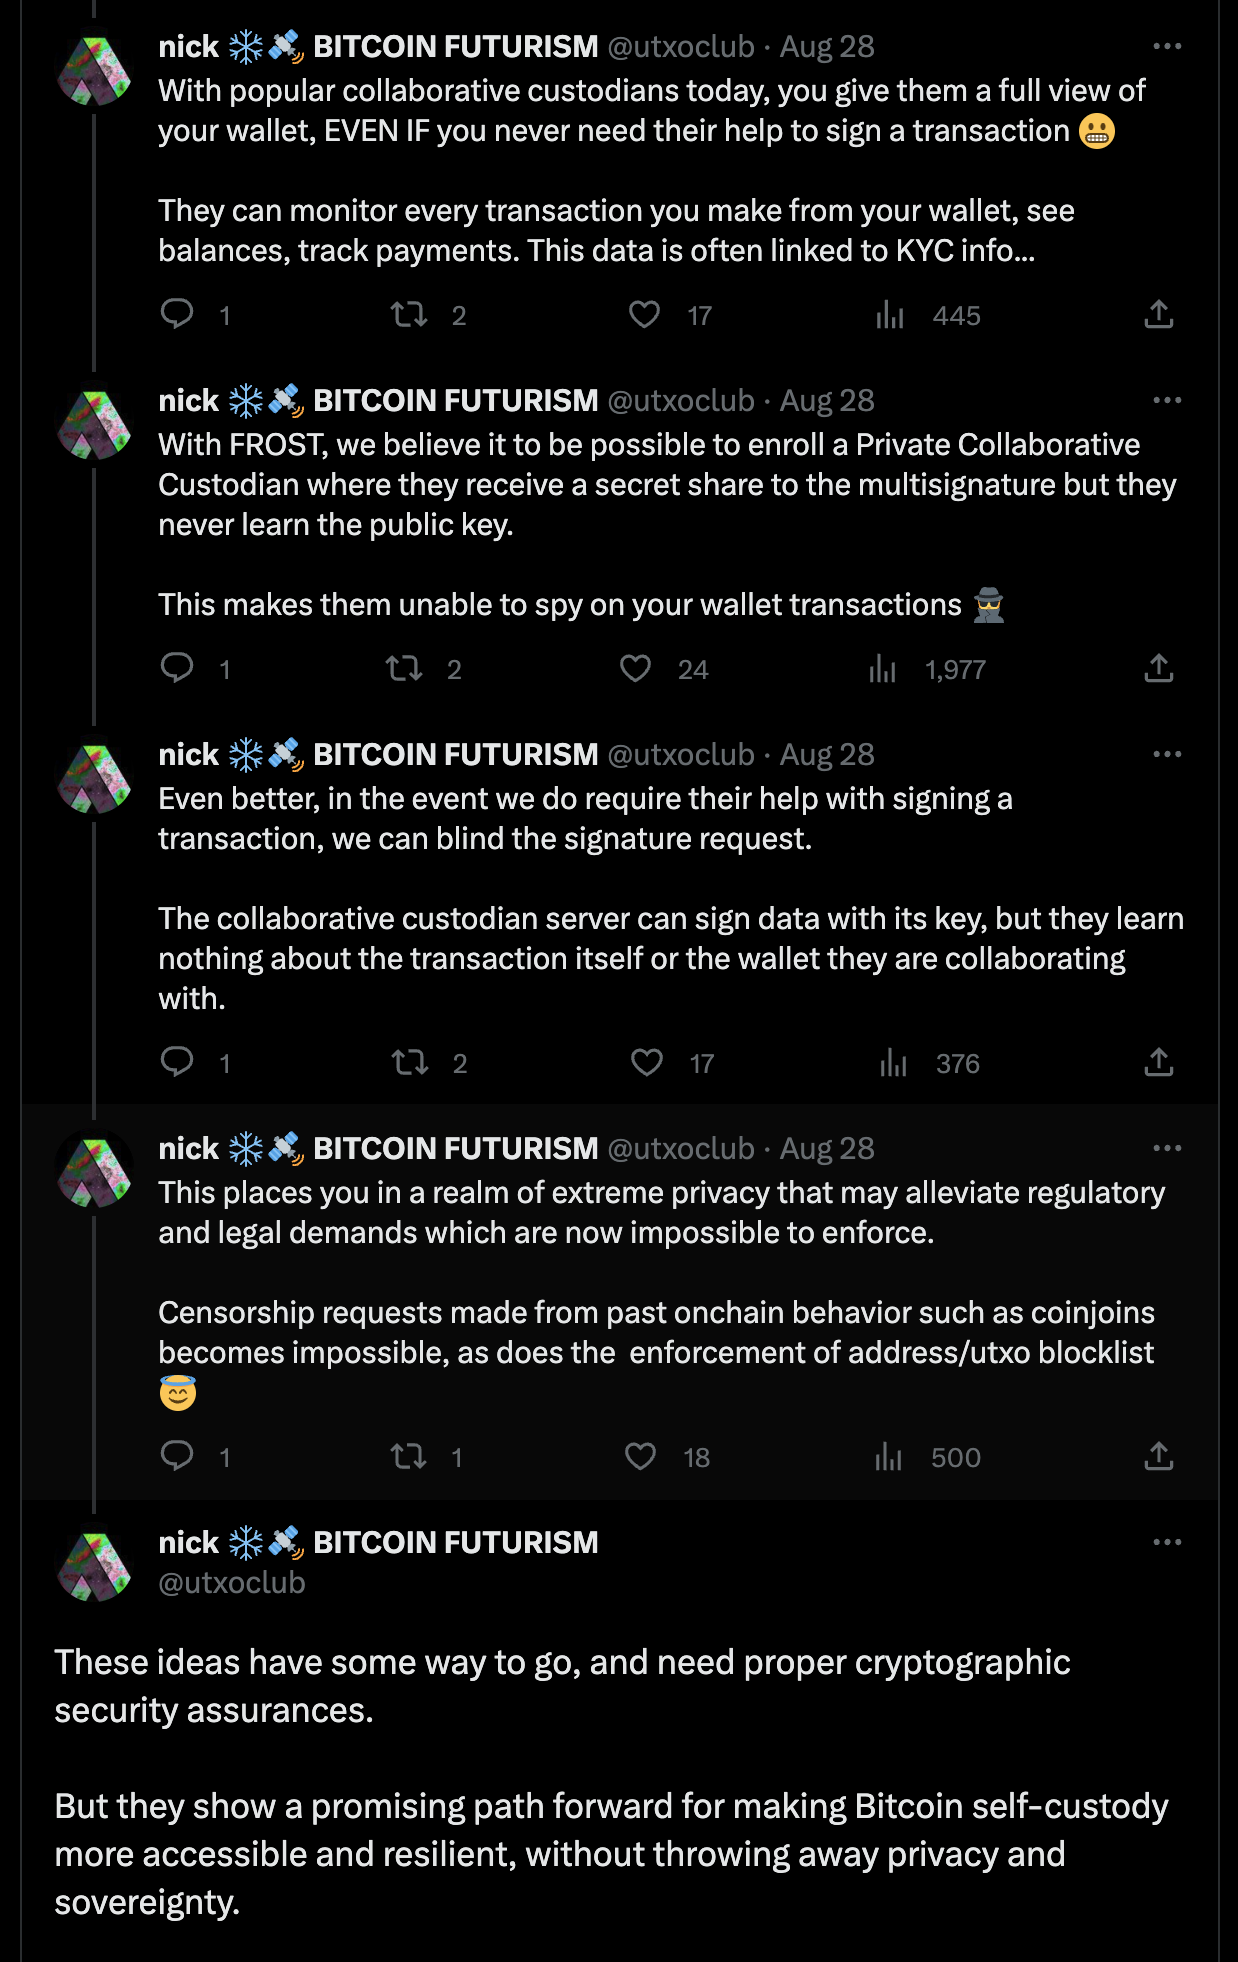View analytics for the tweet with 1,977 views
The image size is (1238, 1962).
[x=883, y=668]
